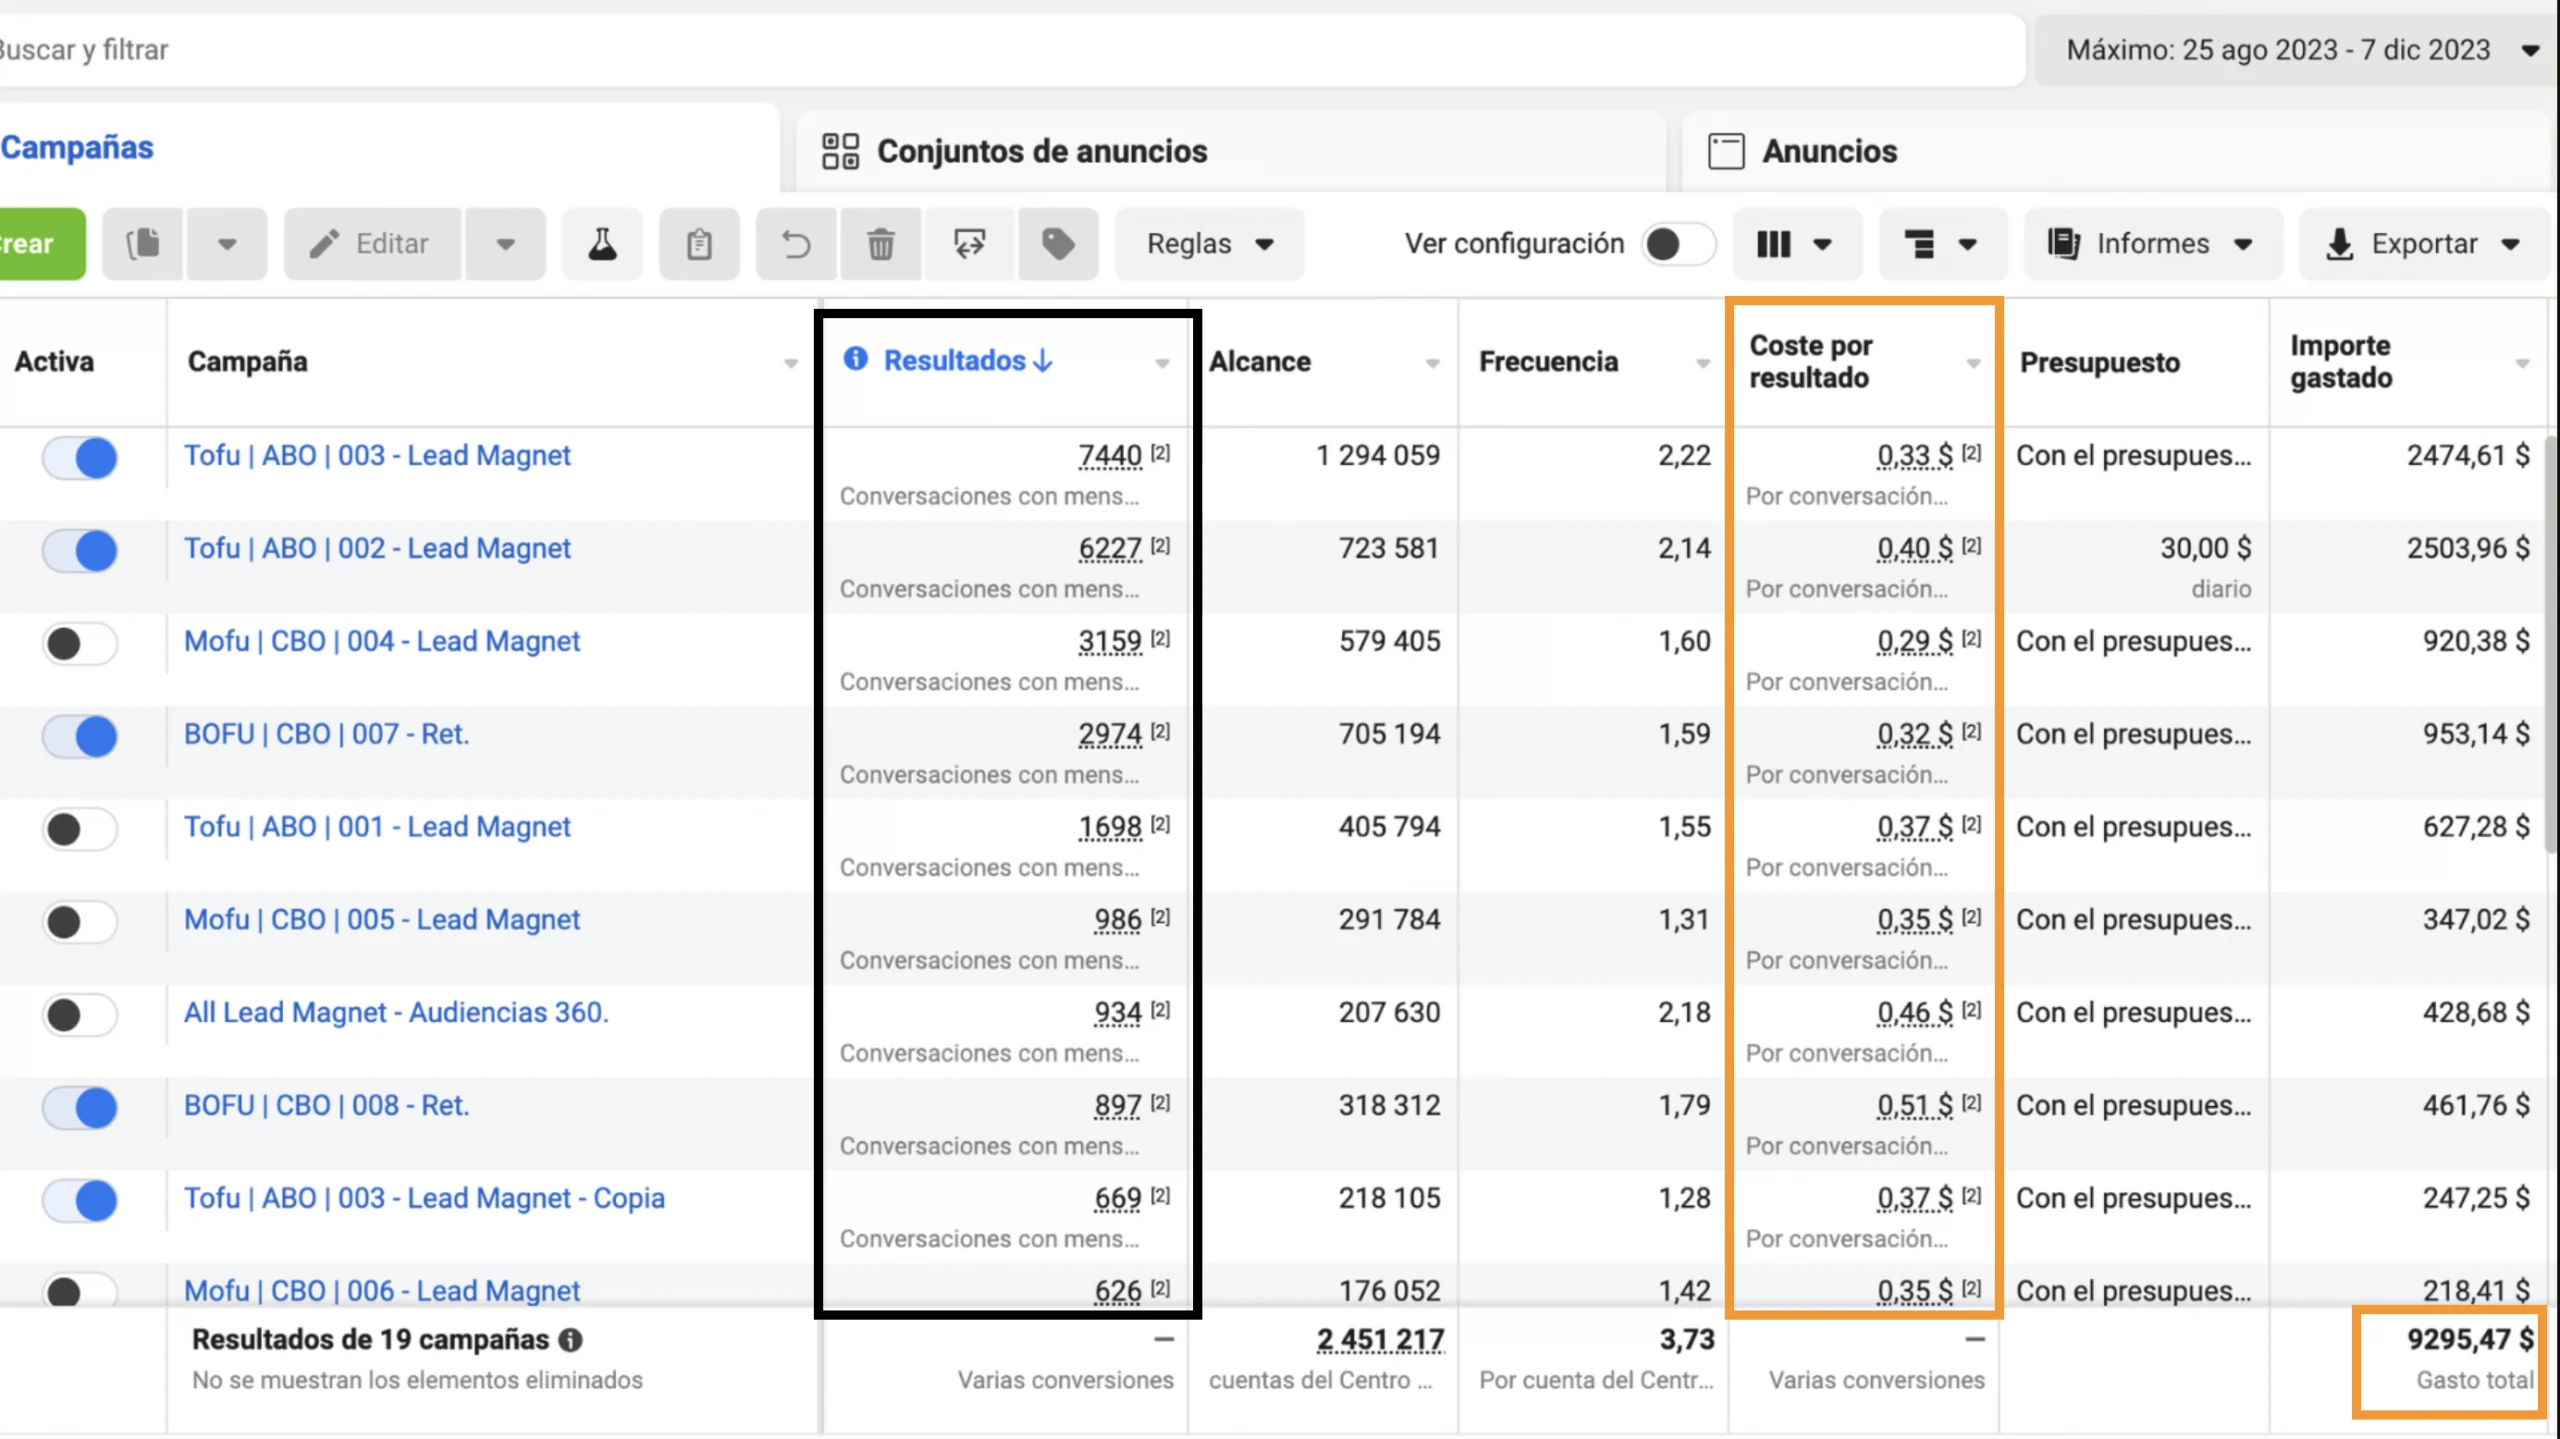Disable Tofu ABO 003 Lead Magnet campaign
Viewport: 2560px width, 1439px height.
[x=80, y=458]
